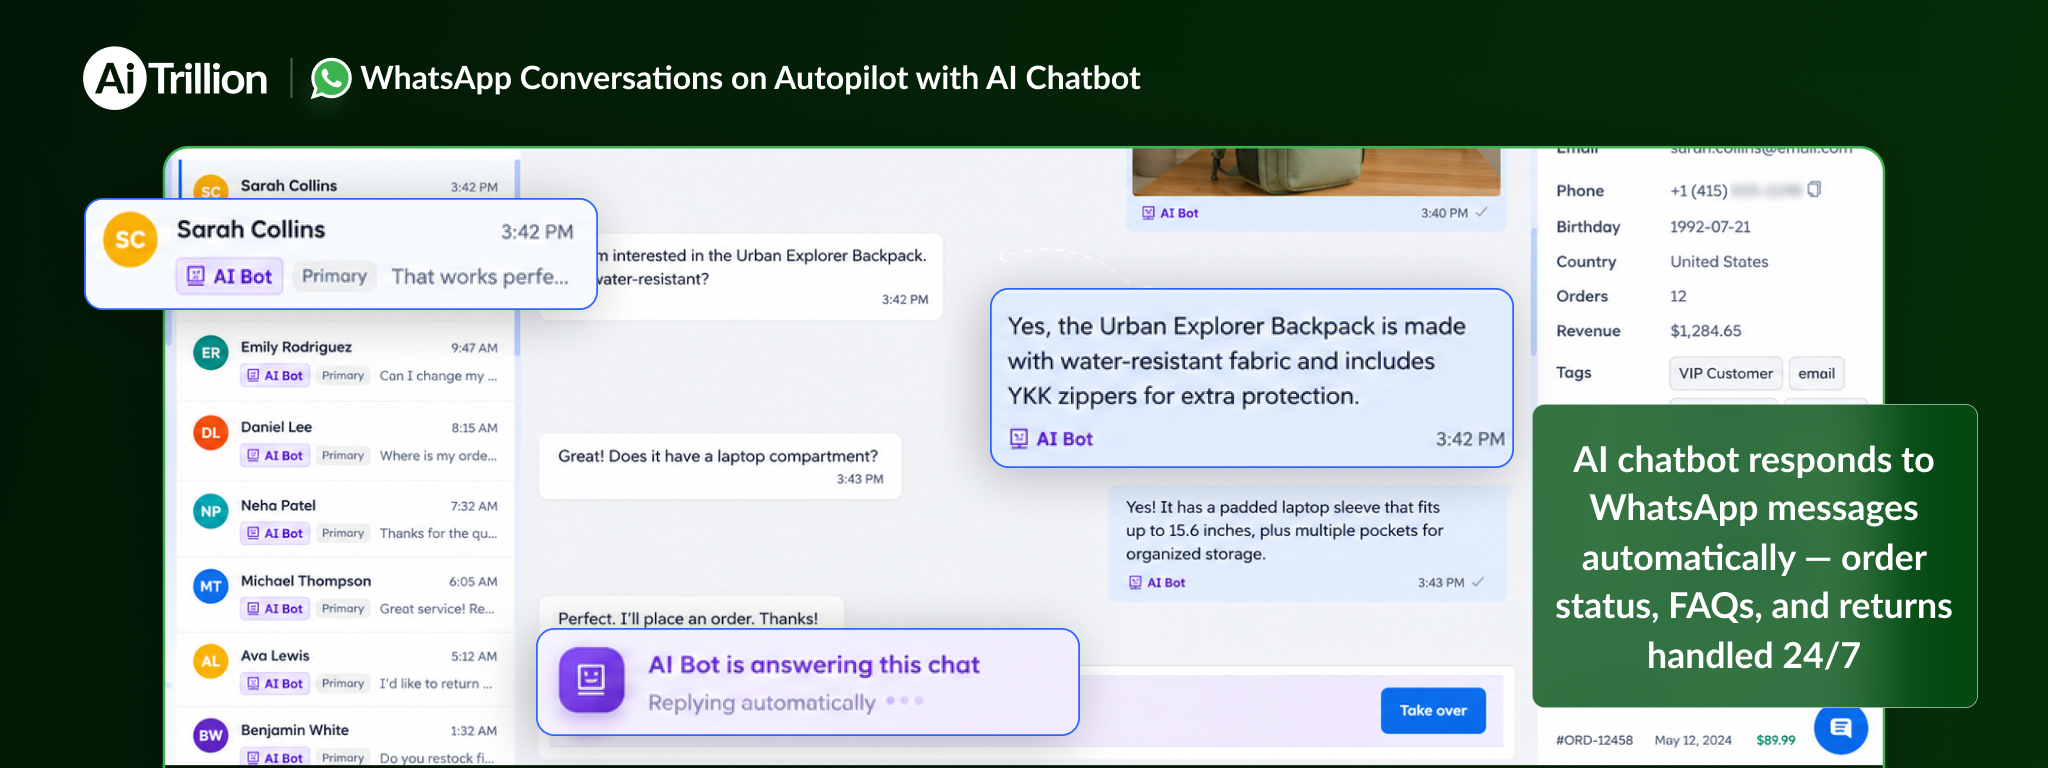This screenshot has height=768, width=2048.
Task: Click the 'Replying automatically' status text
Action: (761, 703)
